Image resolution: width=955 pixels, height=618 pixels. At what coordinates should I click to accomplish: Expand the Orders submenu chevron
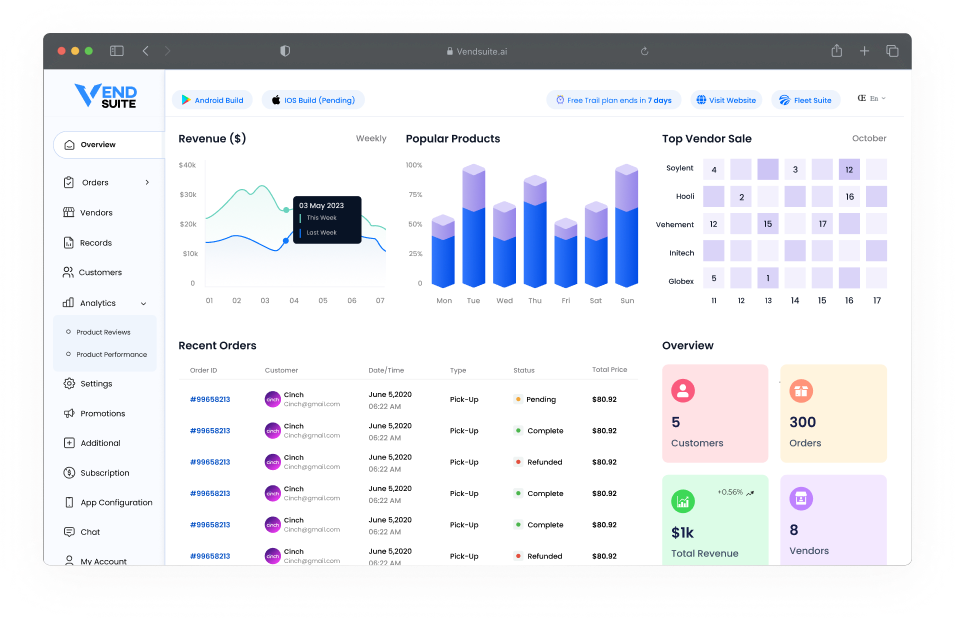coord(147,183)
